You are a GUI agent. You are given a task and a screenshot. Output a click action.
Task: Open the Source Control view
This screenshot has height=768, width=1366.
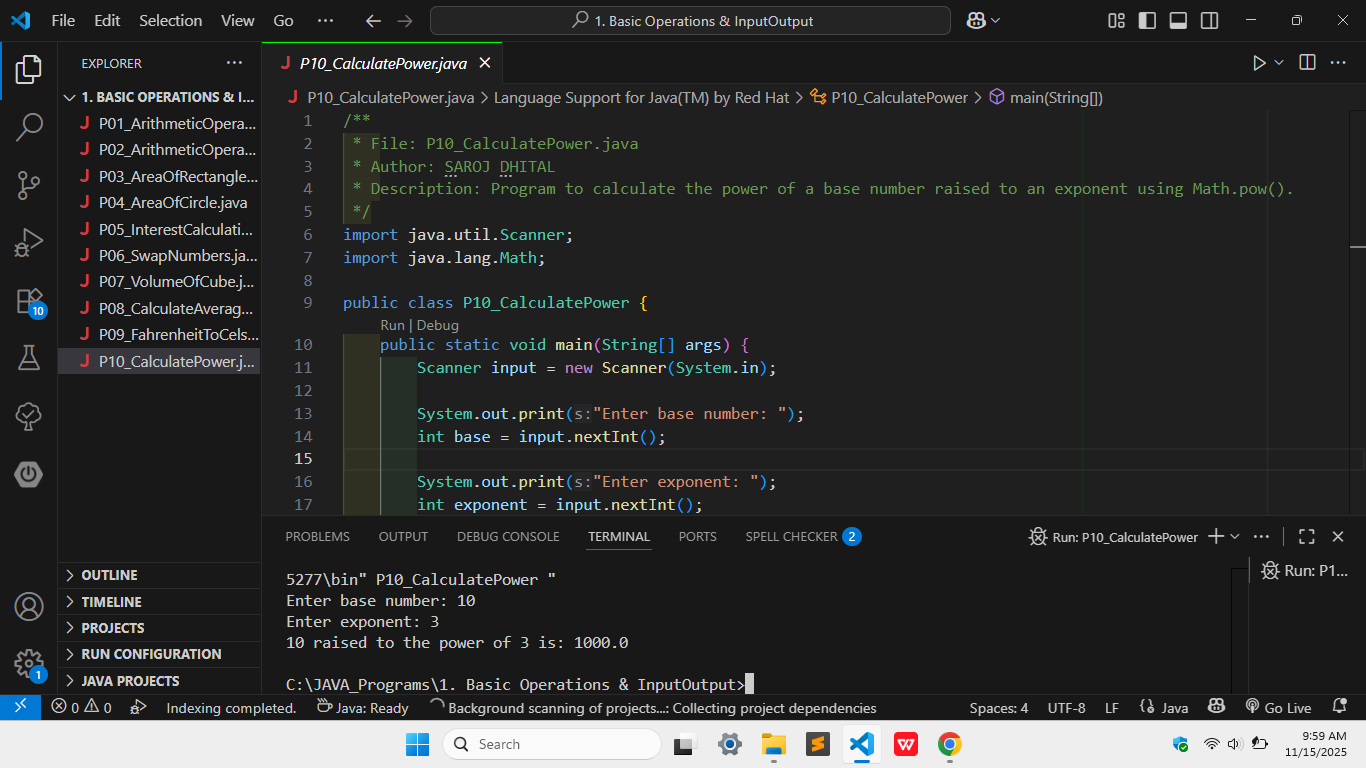pos(29,185)
